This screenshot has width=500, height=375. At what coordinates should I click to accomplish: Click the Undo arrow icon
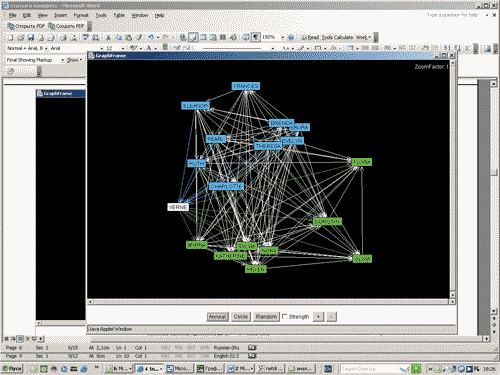pos(151,37)
